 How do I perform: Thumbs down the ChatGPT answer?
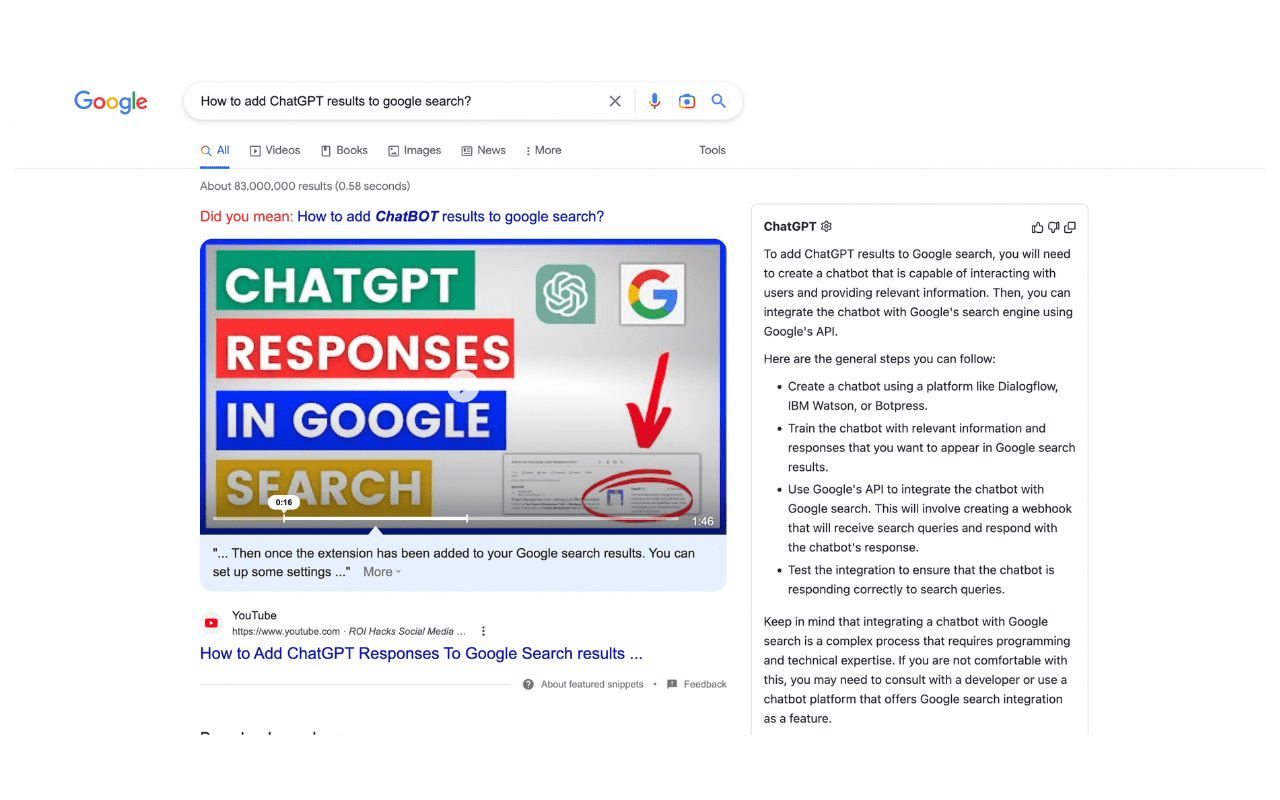coord(1053,227)
